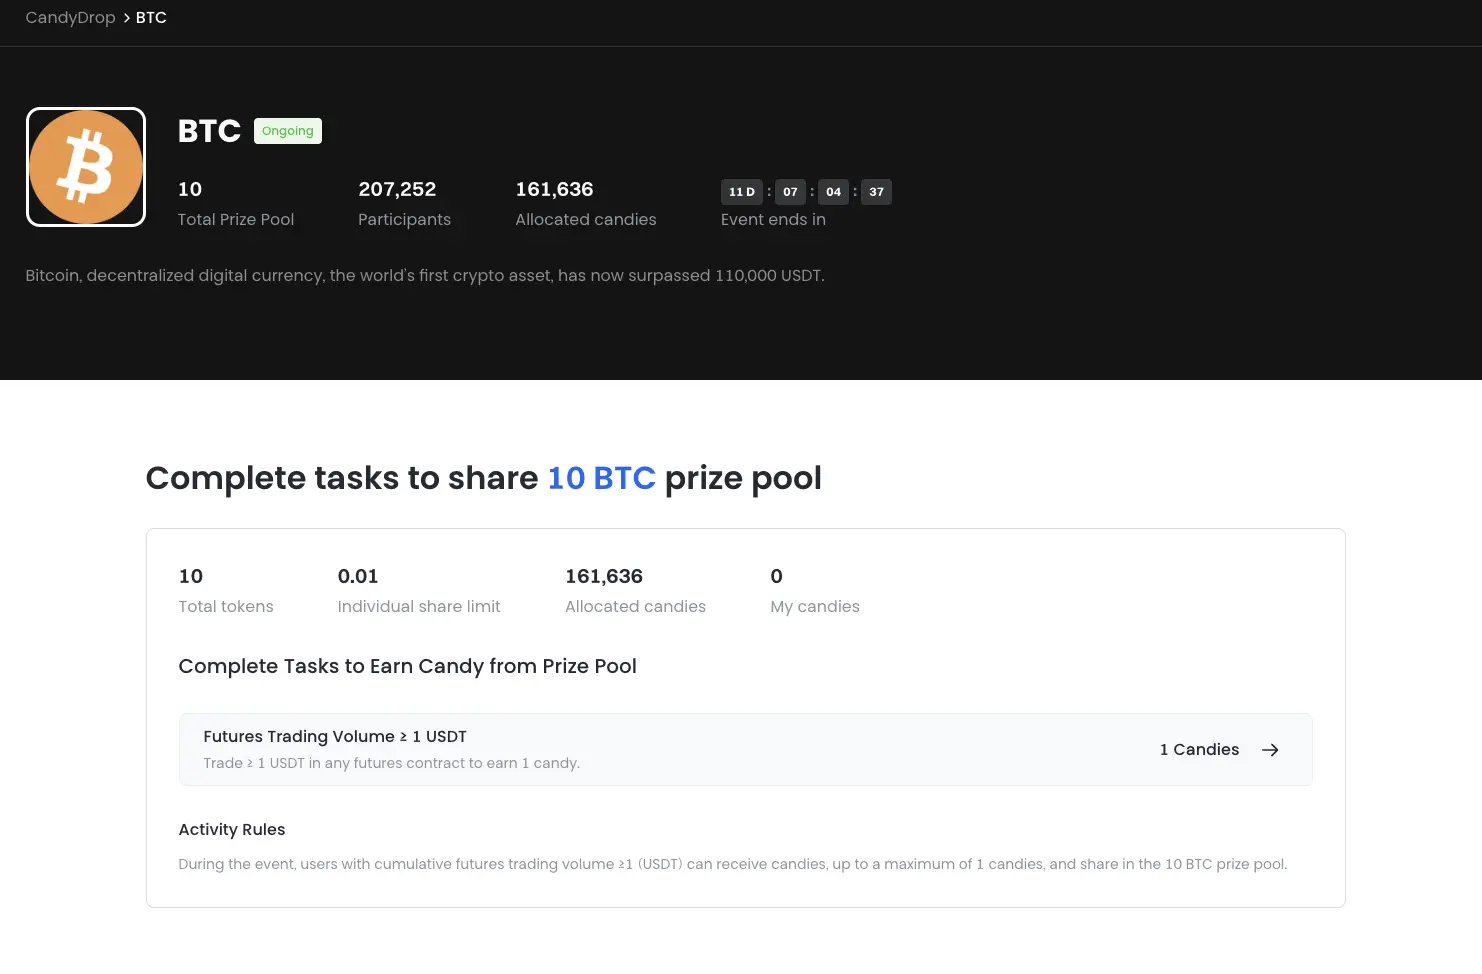The height and width of the screenshot is (974, 1482).
Task: Click the Trade ≥ 1 USDT task description
Action: pyautogui.click(x=391, y=763)
